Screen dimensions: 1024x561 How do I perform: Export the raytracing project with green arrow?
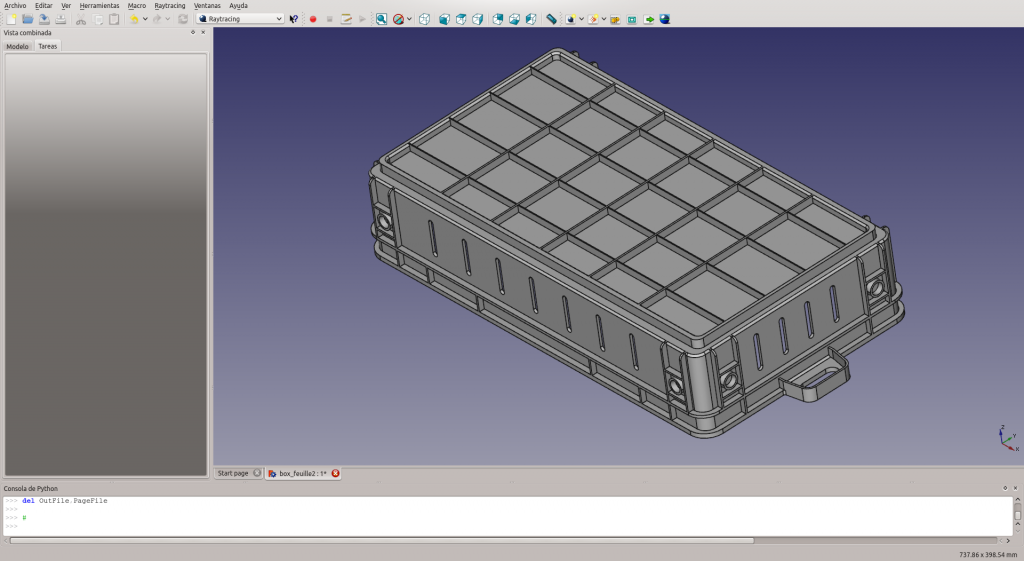[648, 19]
